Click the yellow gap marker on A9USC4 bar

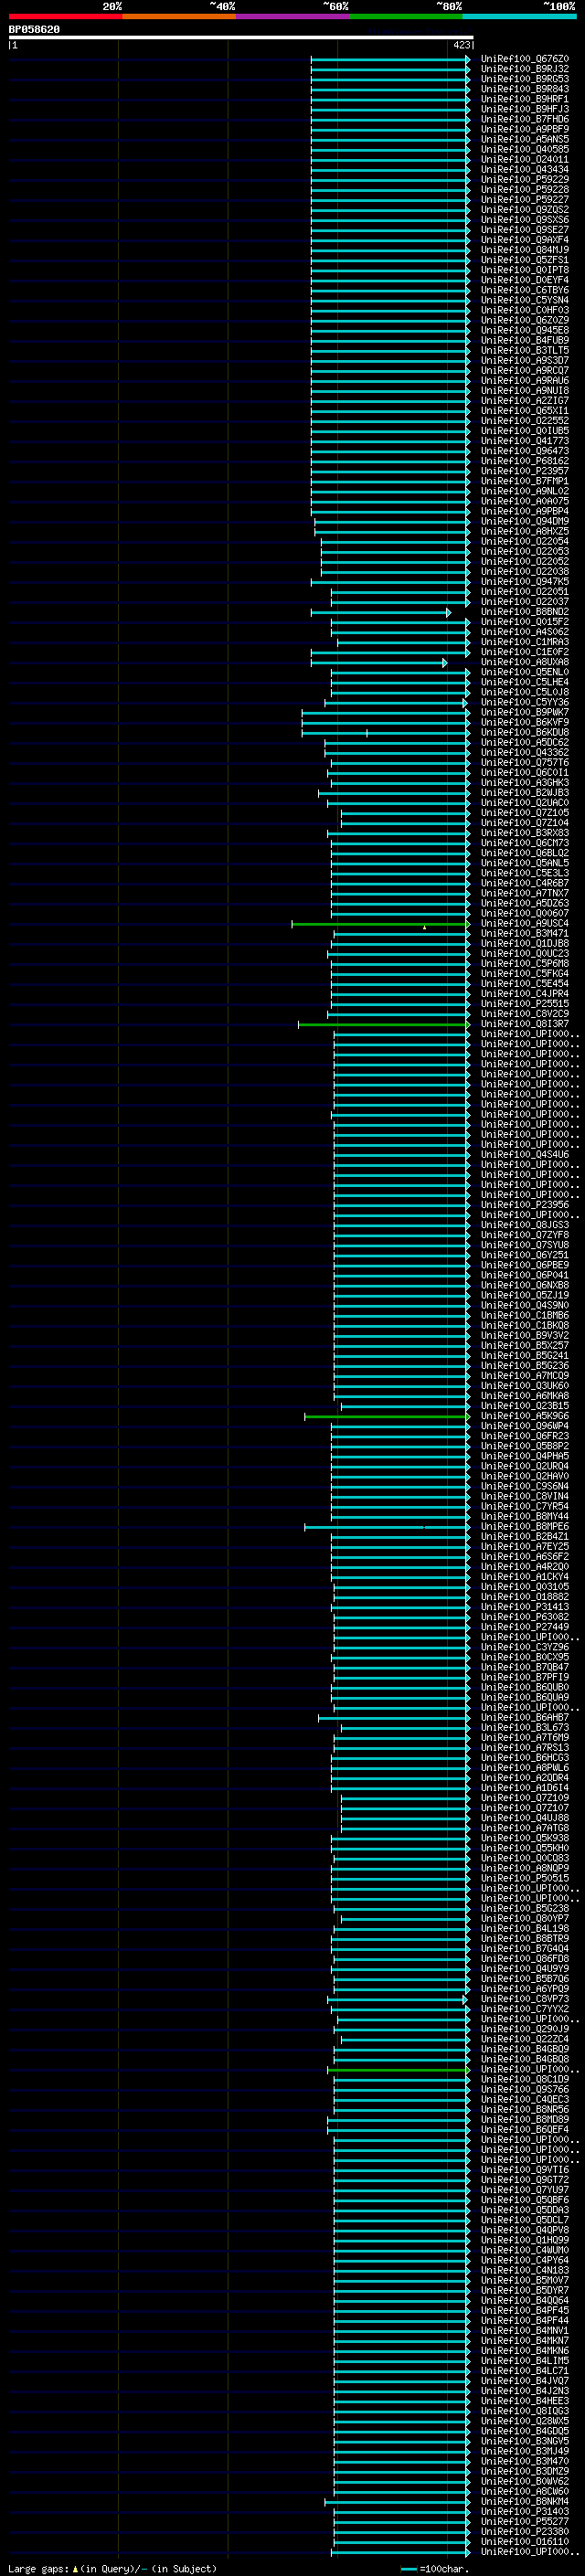click(x=424, y=927)
